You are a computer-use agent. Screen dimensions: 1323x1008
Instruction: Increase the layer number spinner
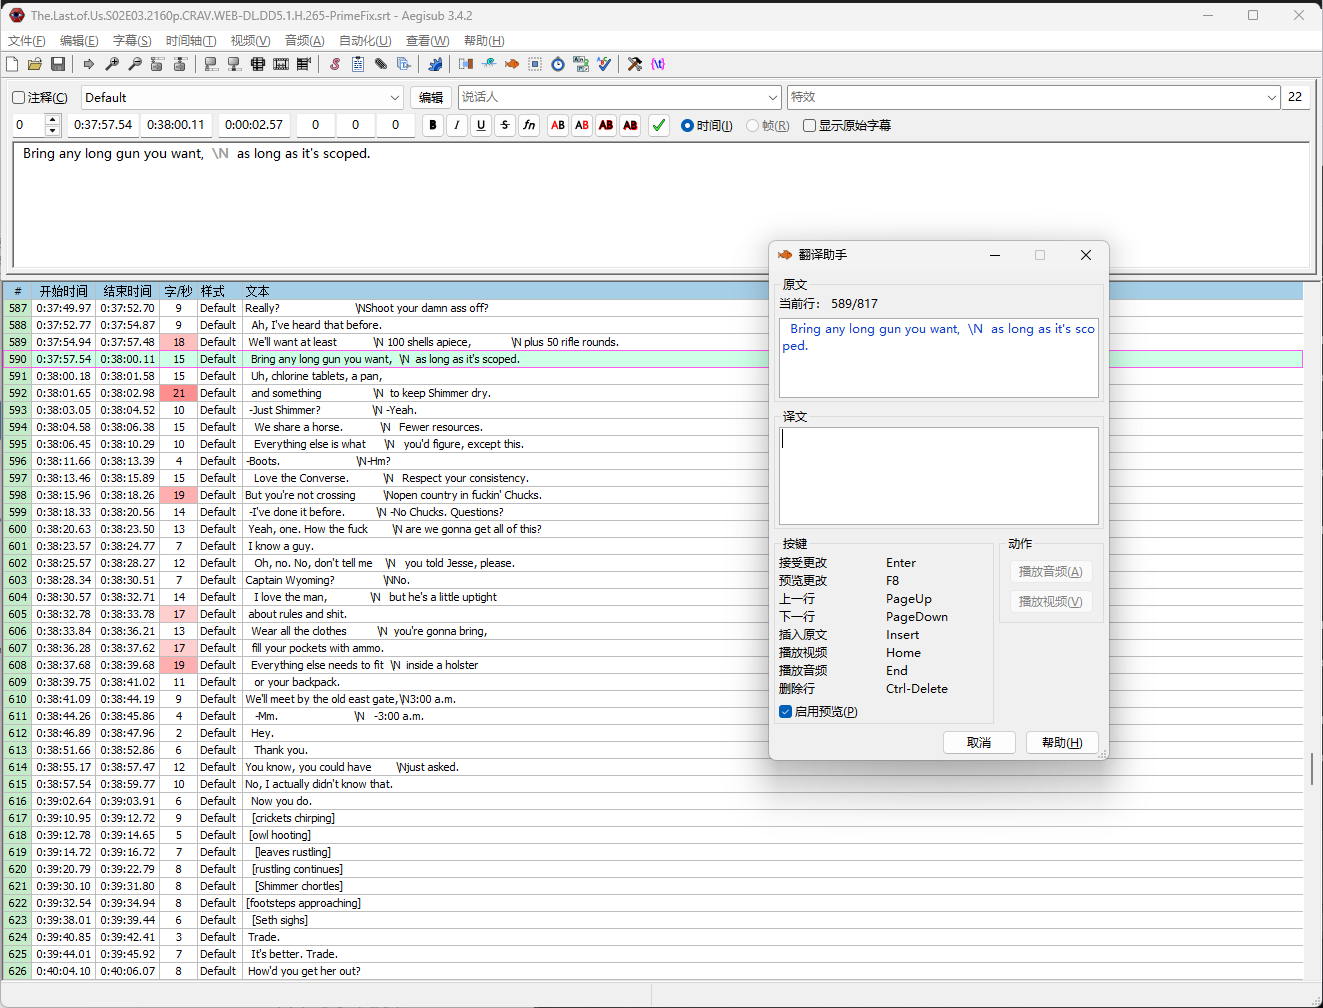click(53, 120)
